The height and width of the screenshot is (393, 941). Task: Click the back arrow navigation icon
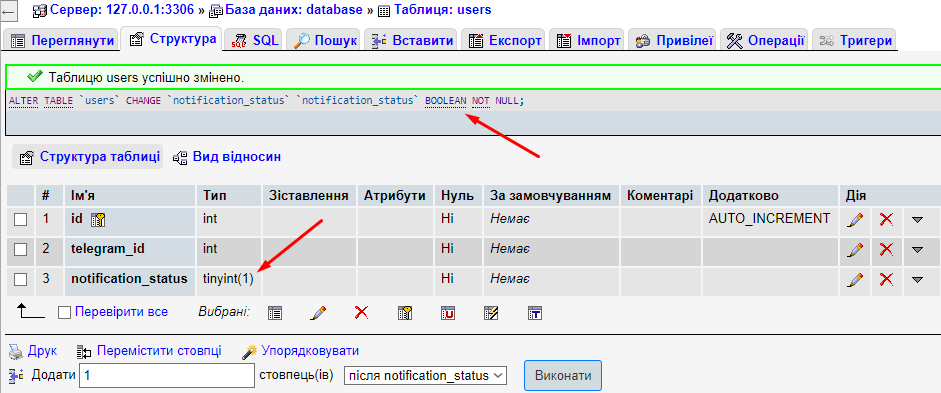coord(9,10)
